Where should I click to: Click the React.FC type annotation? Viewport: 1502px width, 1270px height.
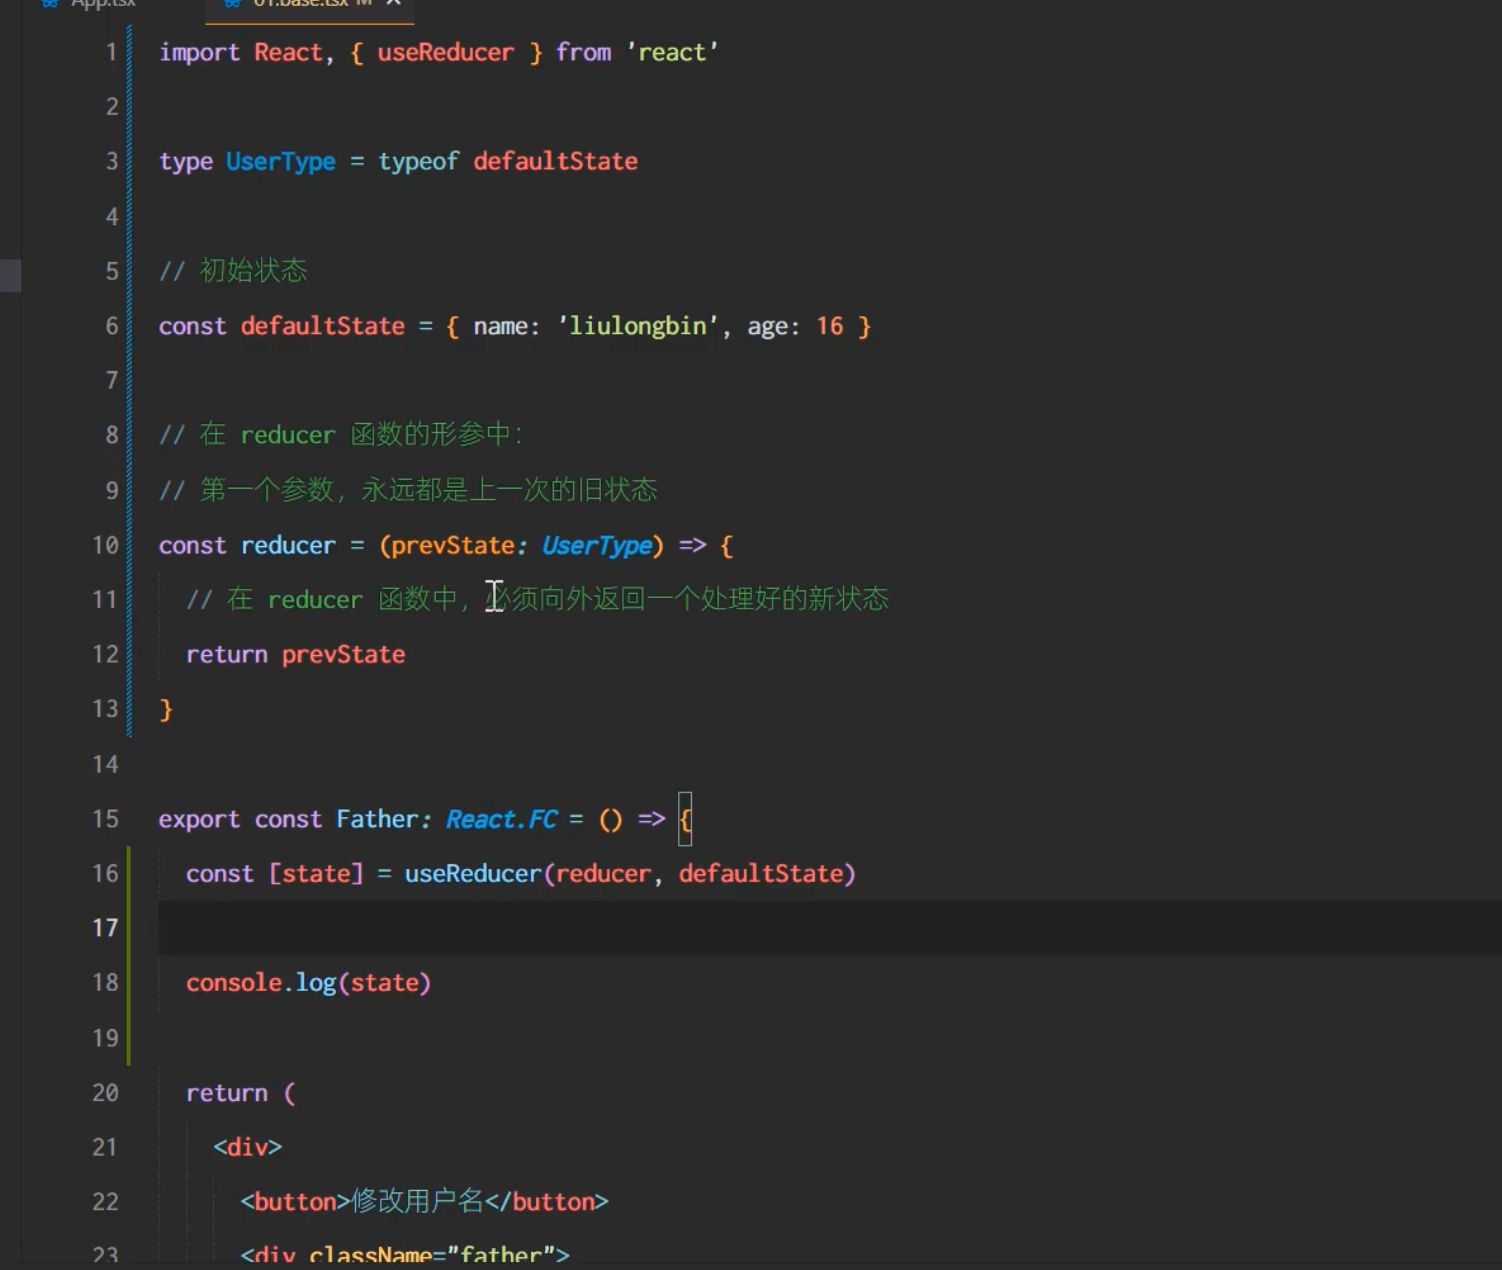tap(501, 820)
